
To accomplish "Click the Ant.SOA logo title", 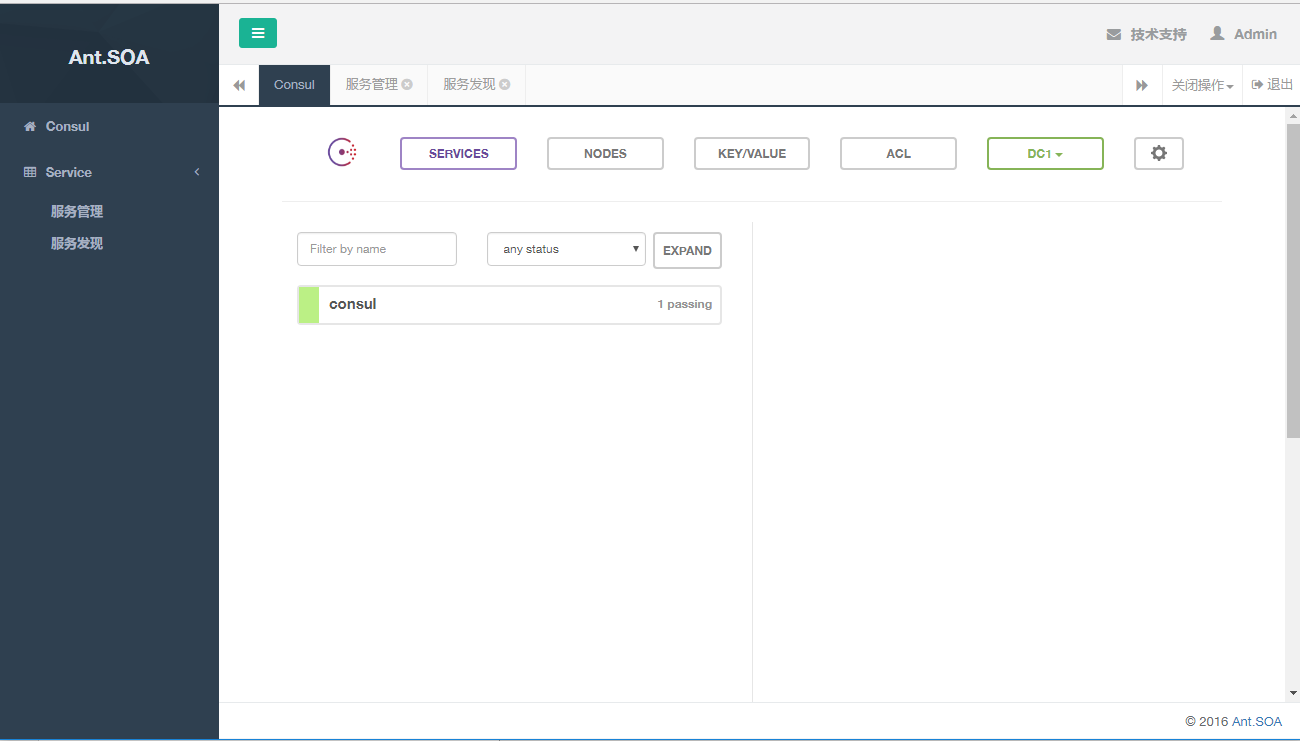I will (x=109, y=57).
